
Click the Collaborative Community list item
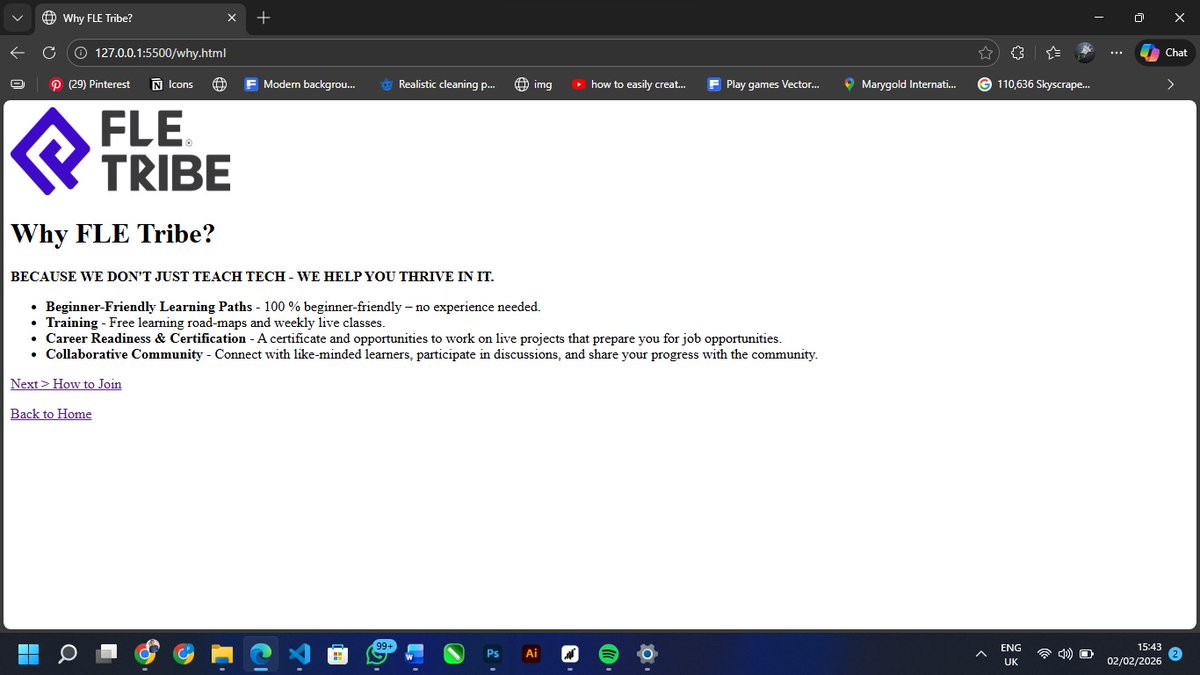pyautogui.click(x=432, y=355)
